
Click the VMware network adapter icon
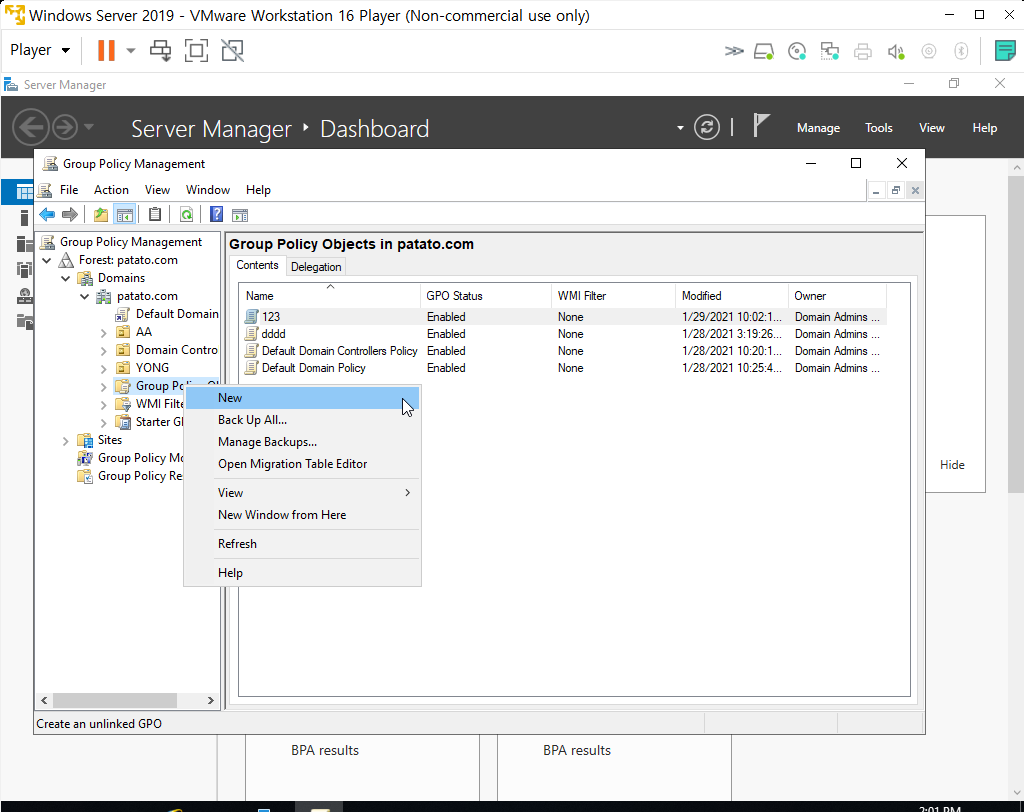829,51
